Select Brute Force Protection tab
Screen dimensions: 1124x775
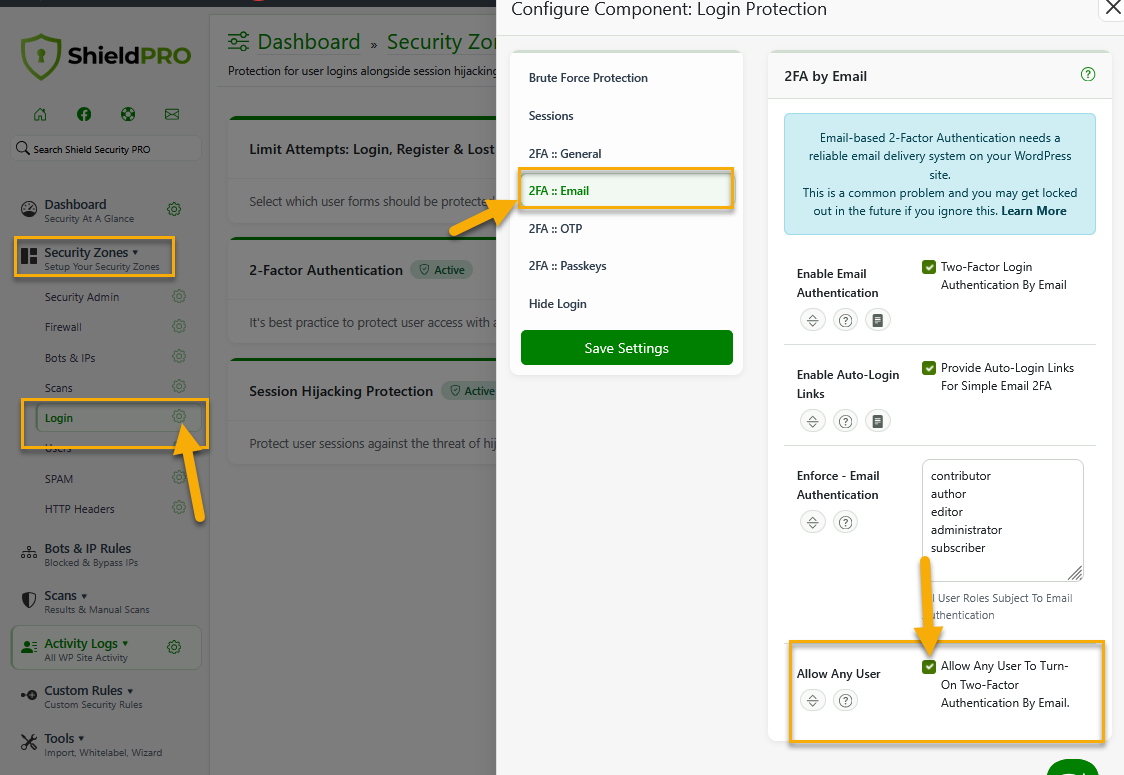[588, 78]
